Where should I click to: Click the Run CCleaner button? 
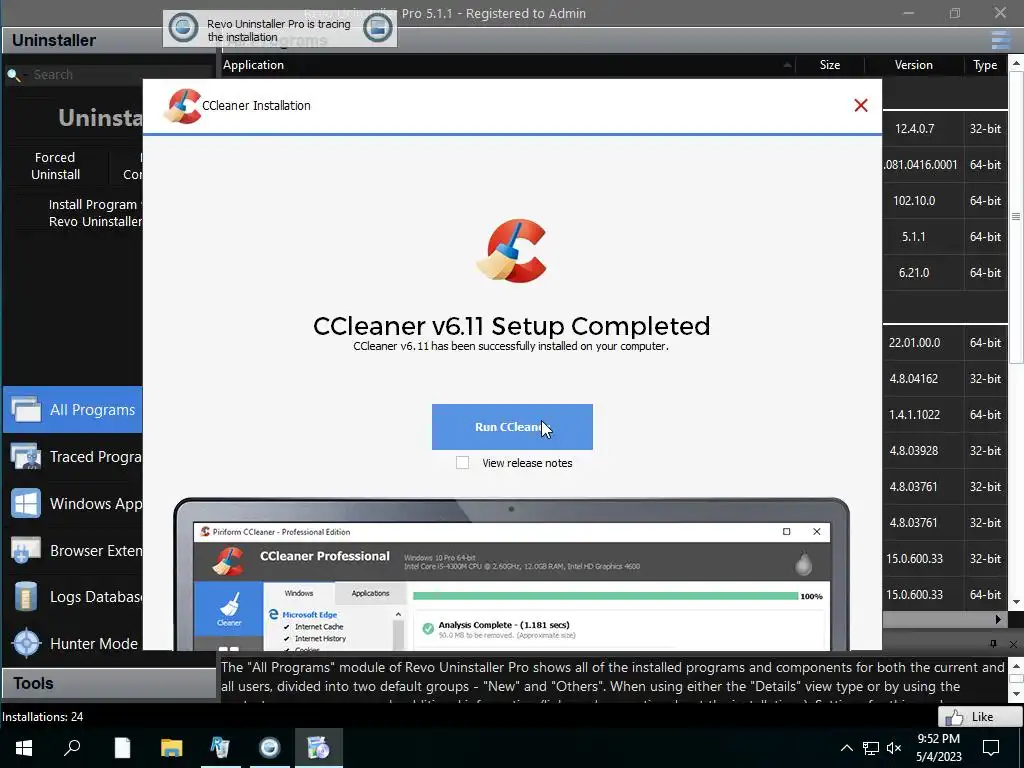coord(512,427)
